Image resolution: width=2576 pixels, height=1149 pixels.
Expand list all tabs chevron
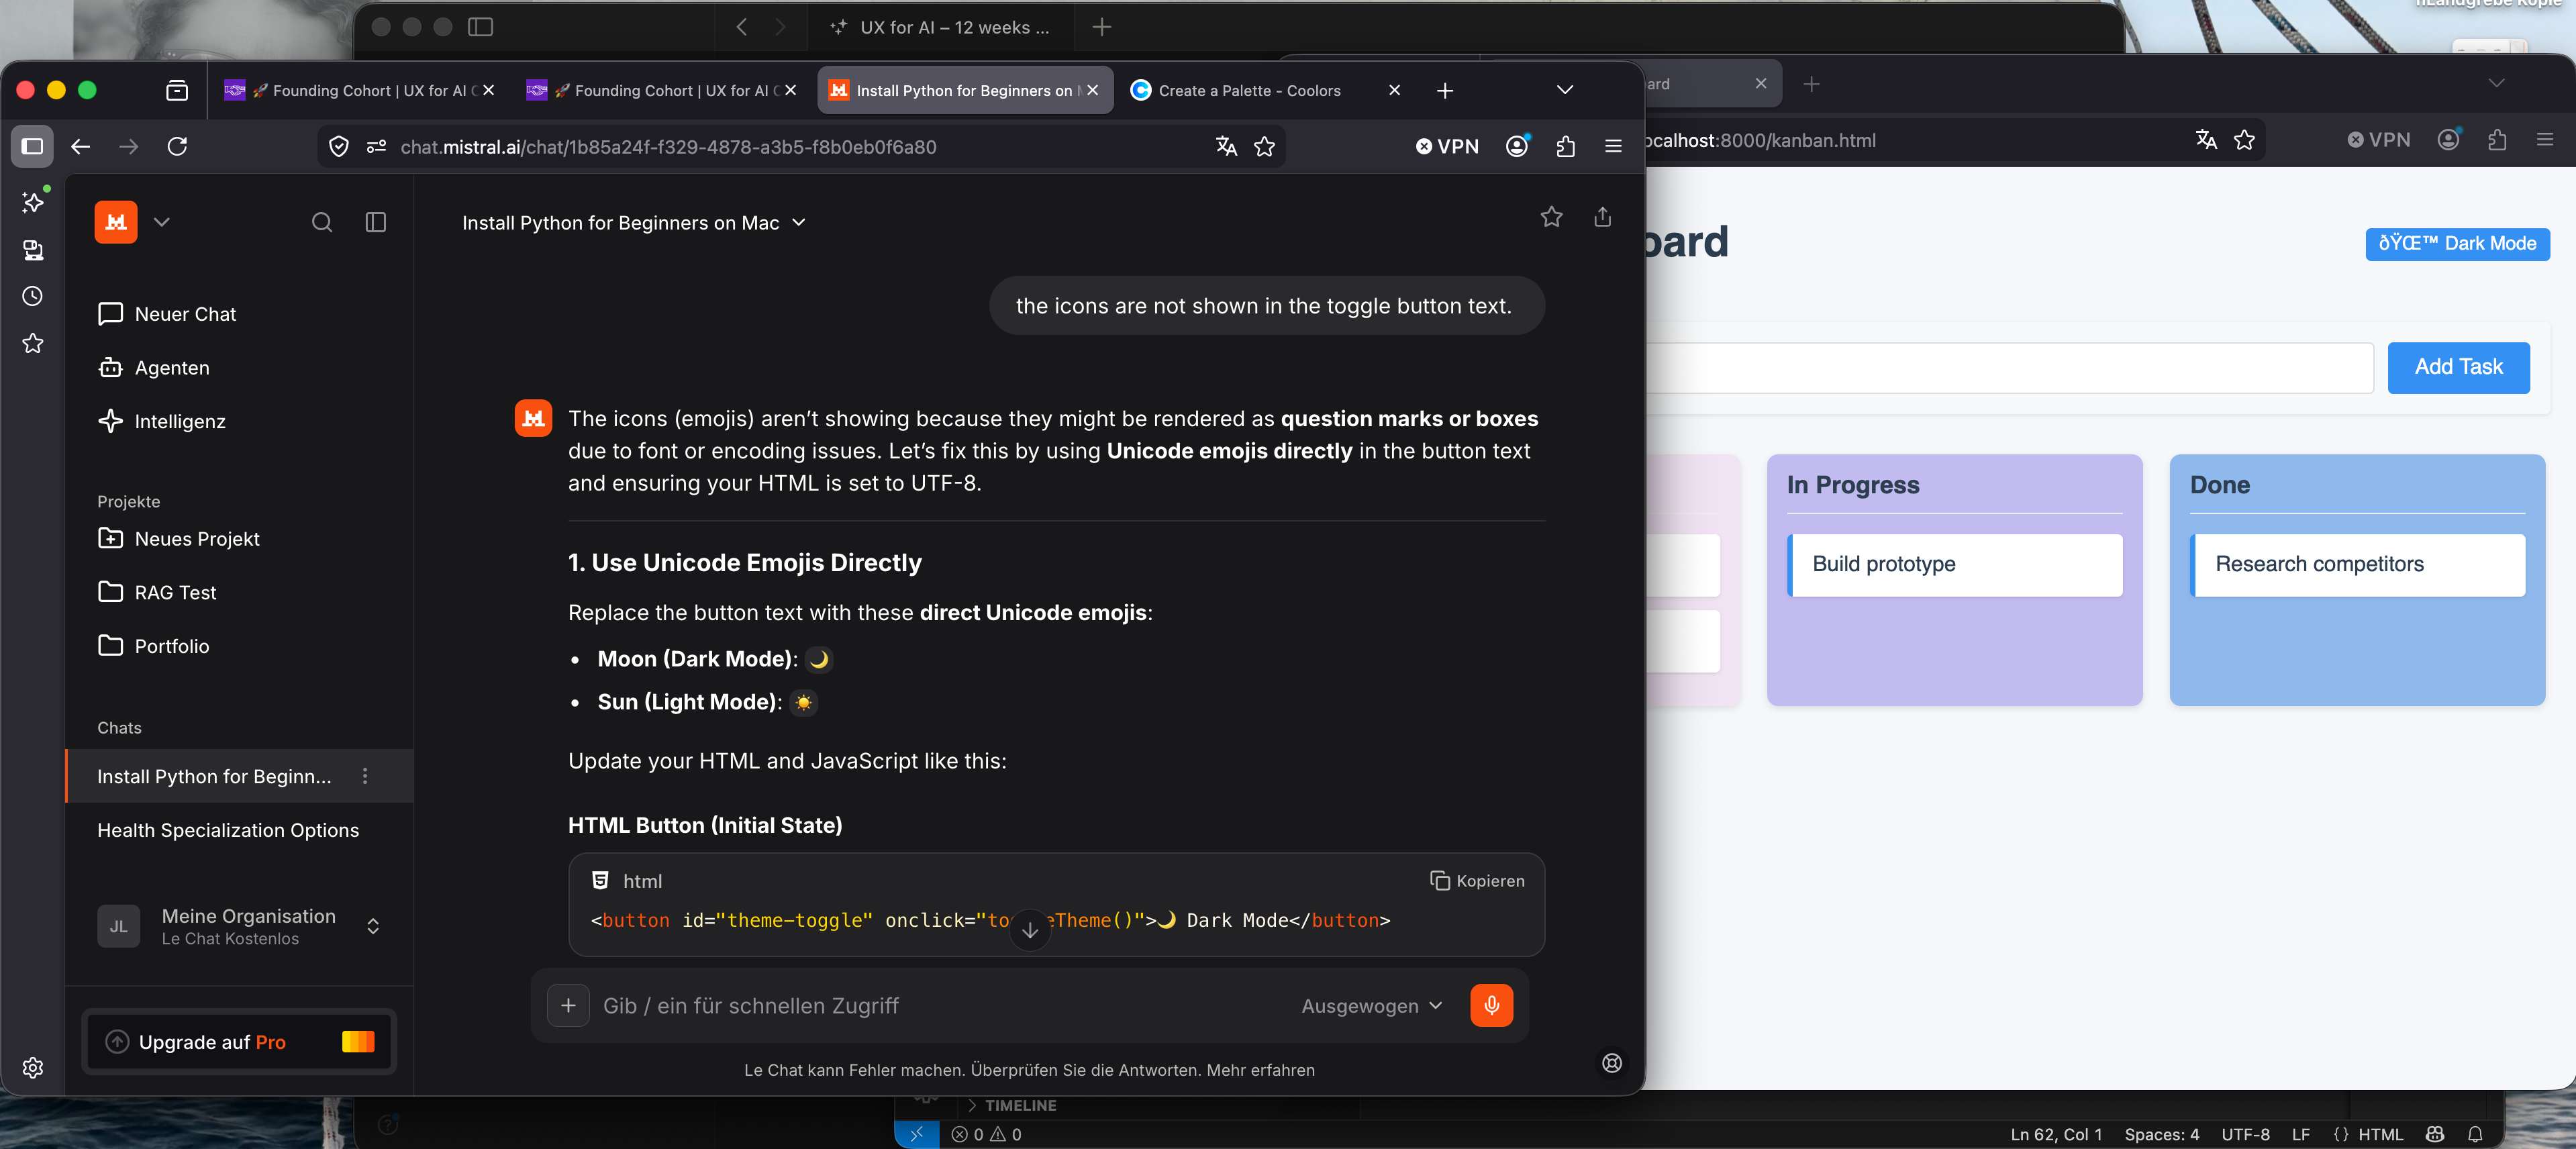1565,90
